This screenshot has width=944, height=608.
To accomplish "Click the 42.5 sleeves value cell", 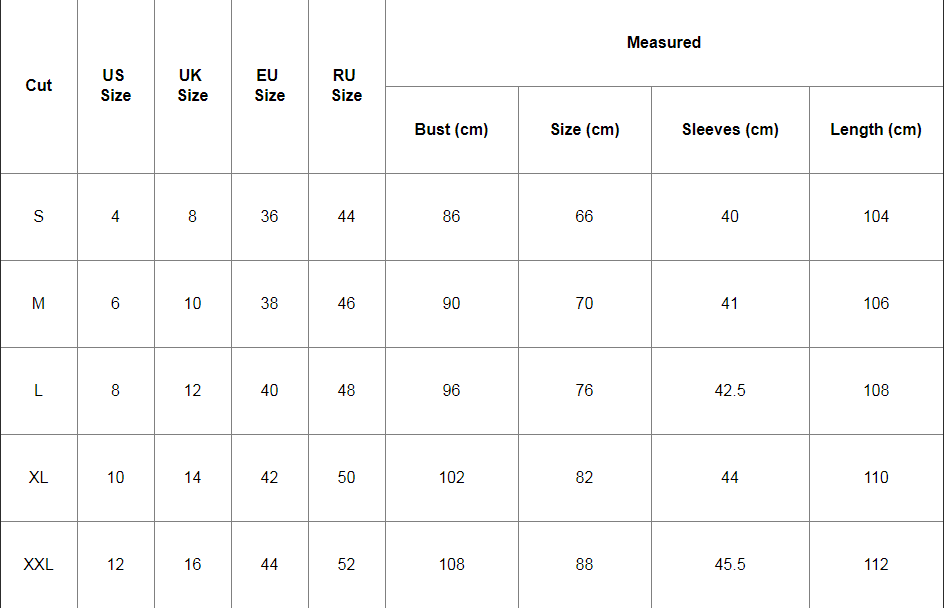I will (x=730, y=391).
